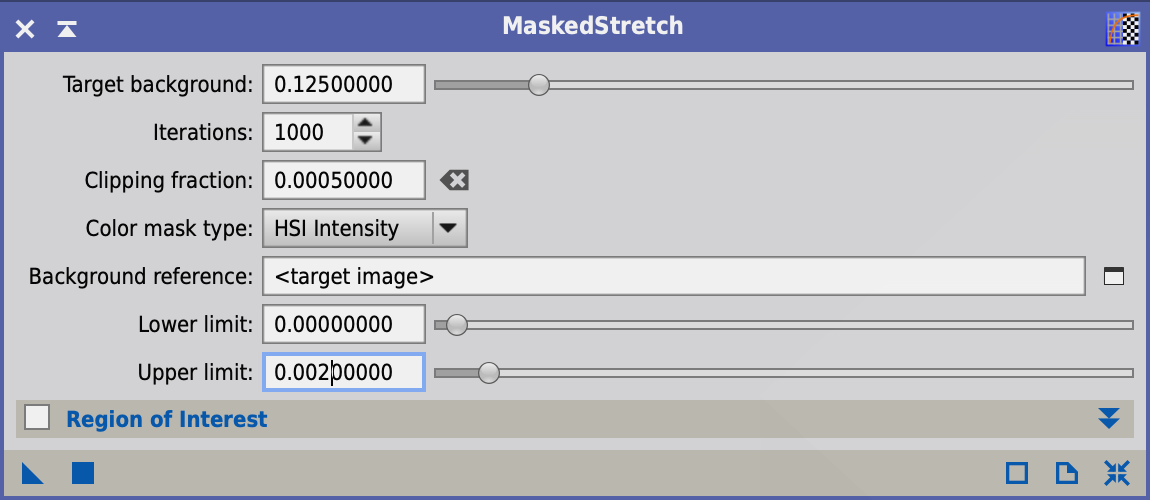Click the Reset process icon
This screenshot has height=500, width=1150.
(x=1116, y=474)
